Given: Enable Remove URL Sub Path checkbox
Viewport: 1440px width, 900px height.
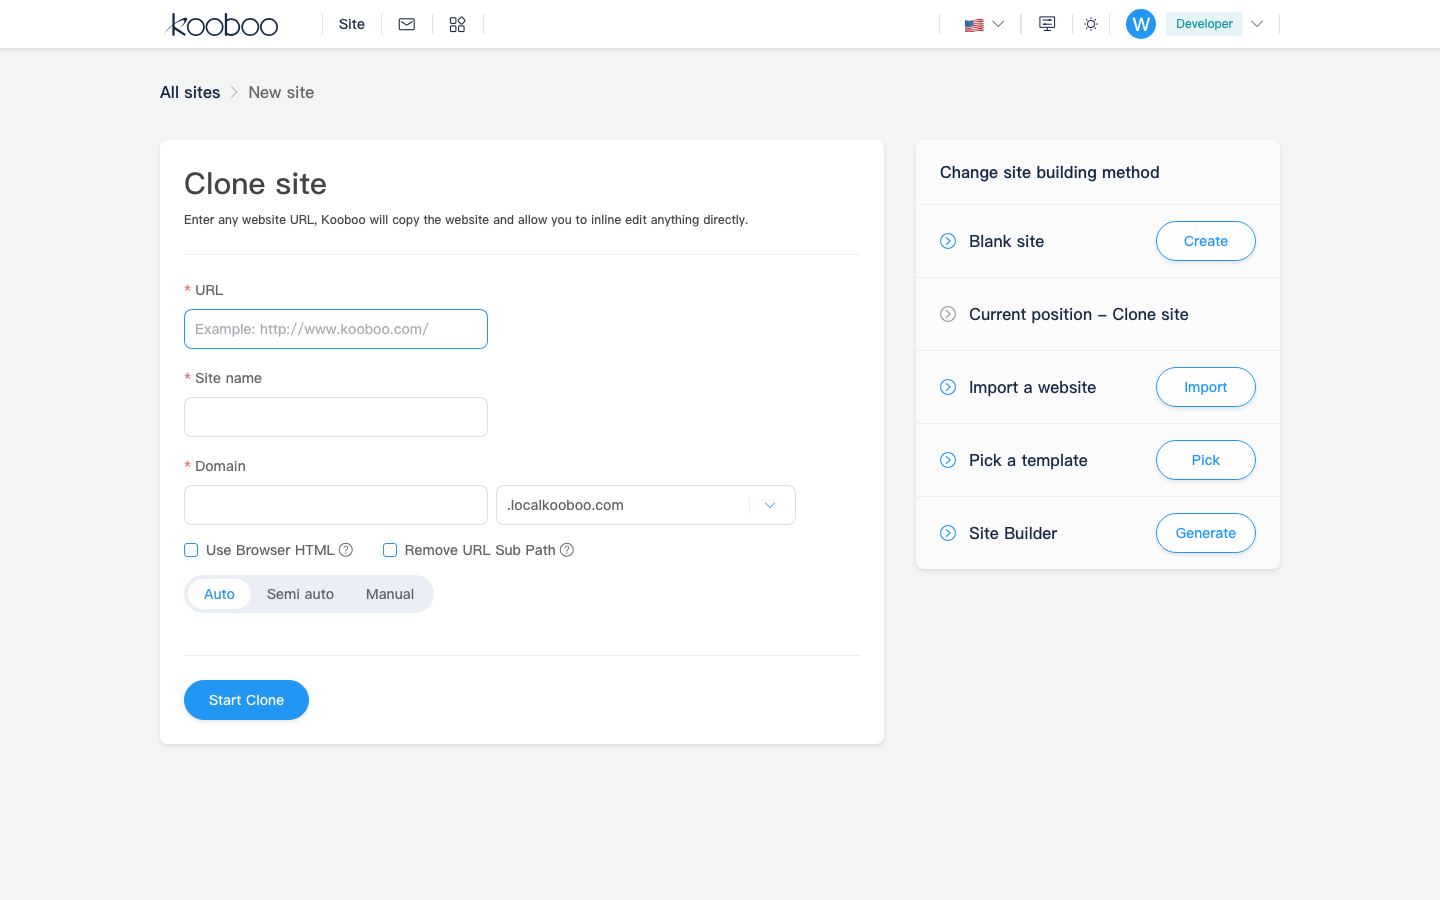Looking at the screenshot, I should 390,550.
